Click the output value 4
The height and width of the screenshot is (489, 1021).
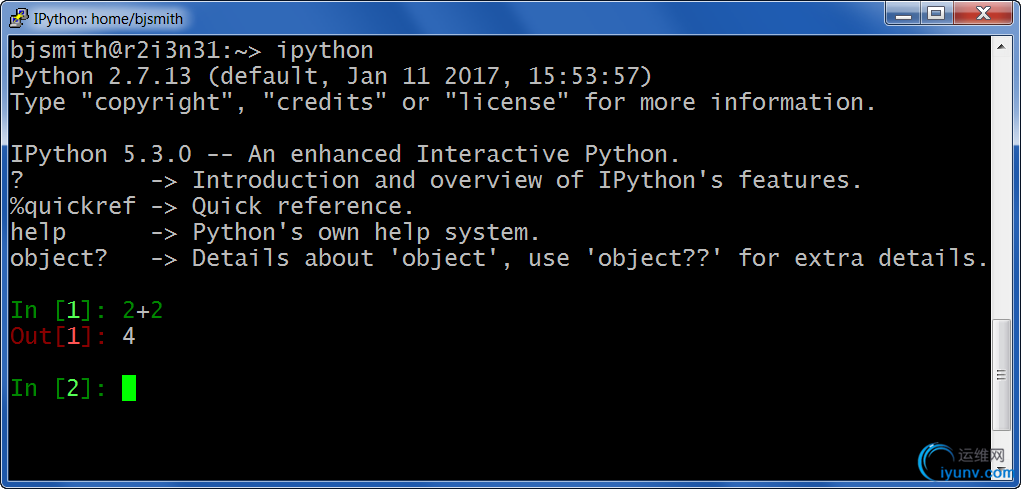tap(129, 336)
